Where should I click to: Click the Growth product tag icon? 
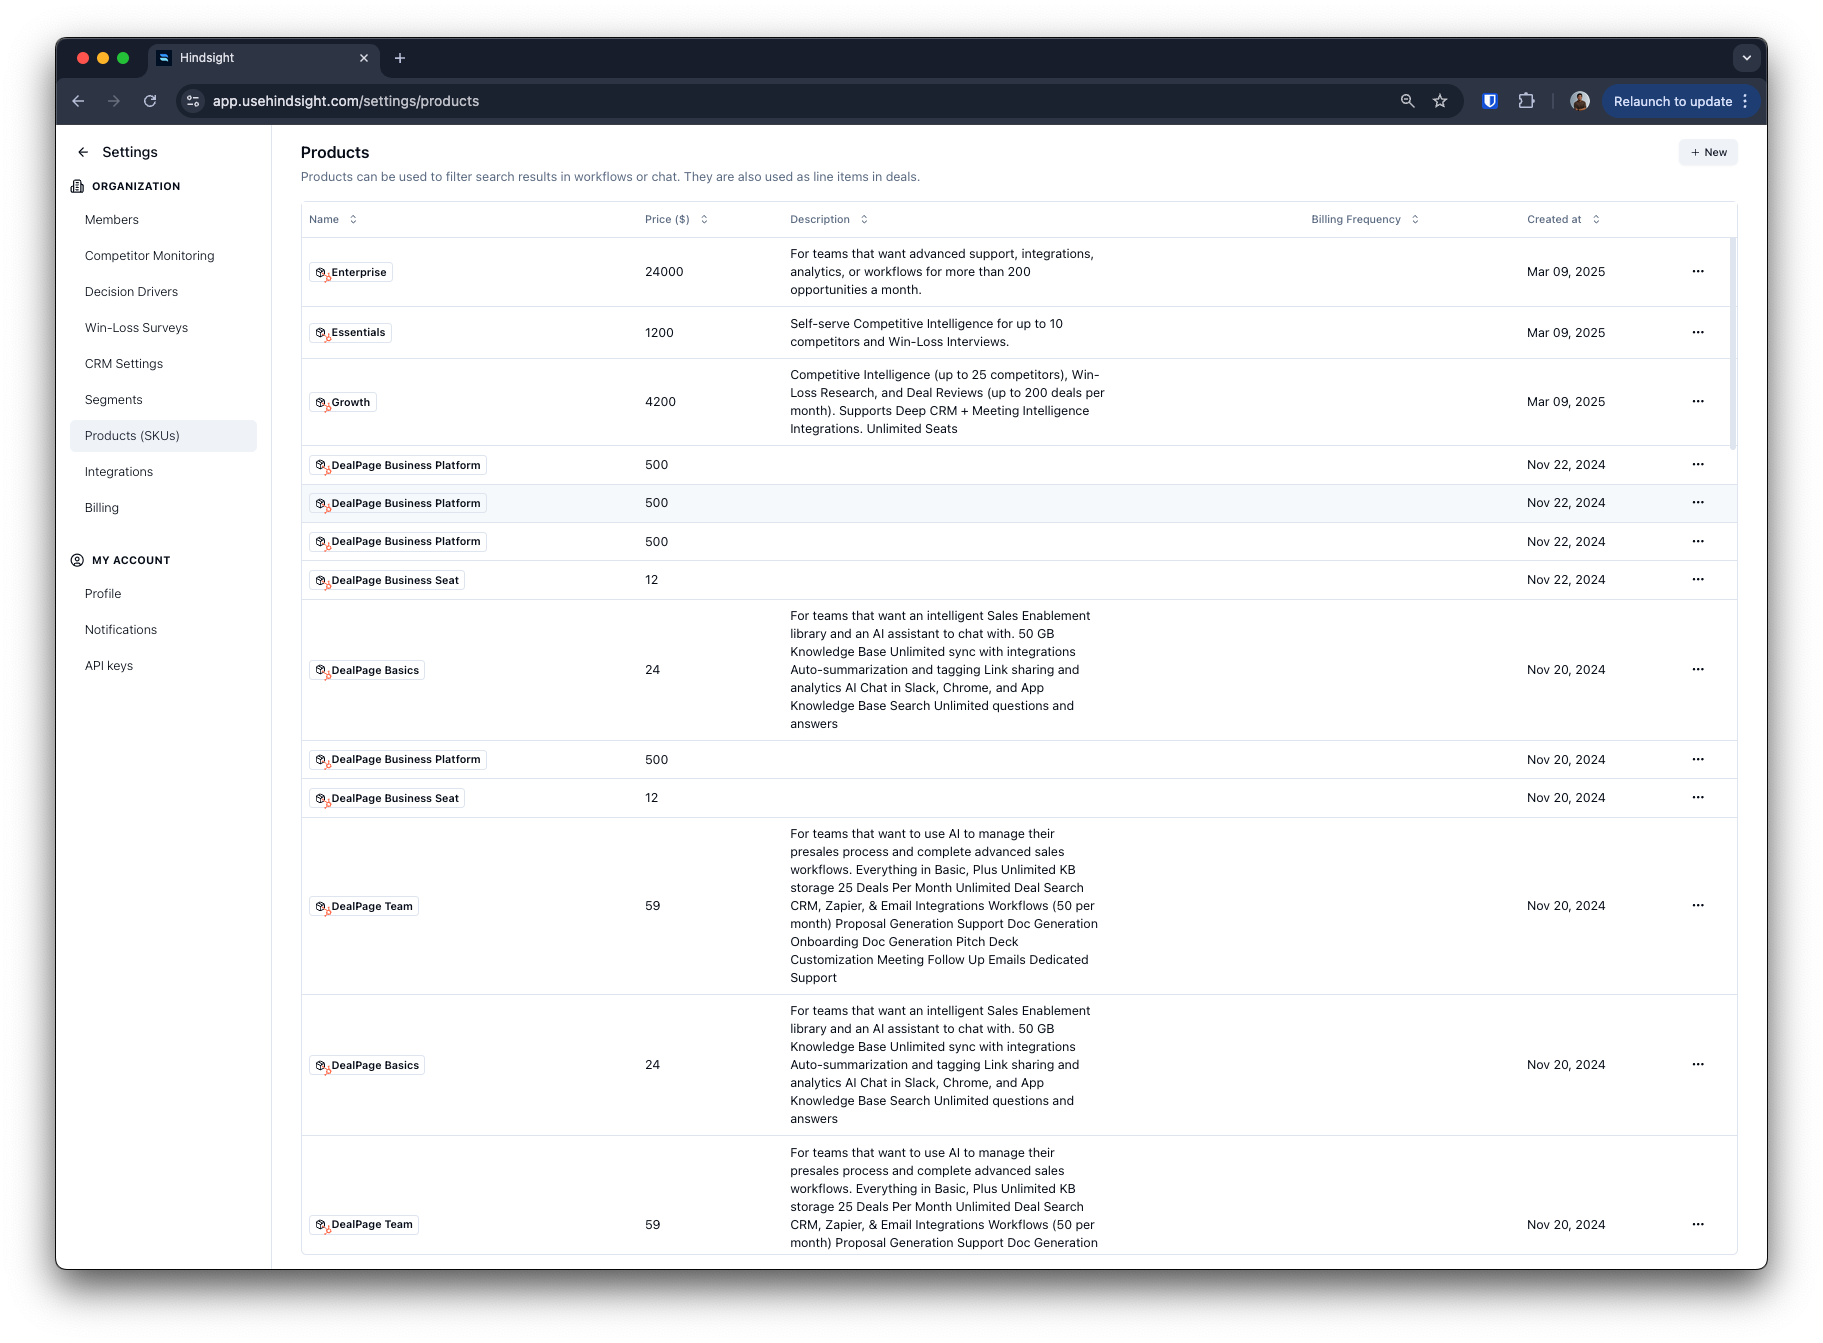(x=321, y=403)
